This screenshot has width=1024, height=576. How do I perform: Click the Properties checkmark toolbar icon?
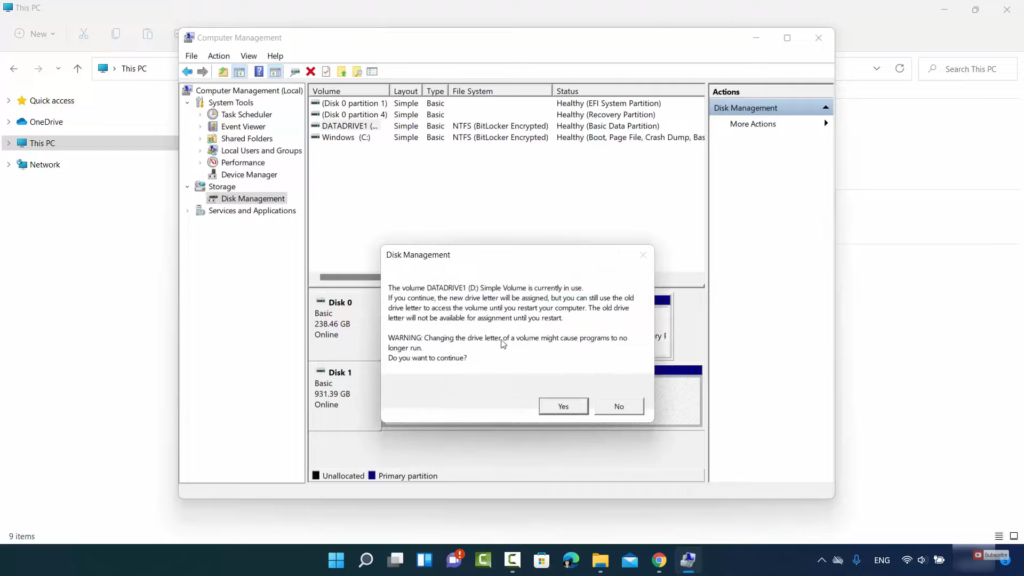pyautogui.click(x=326, y=72)
